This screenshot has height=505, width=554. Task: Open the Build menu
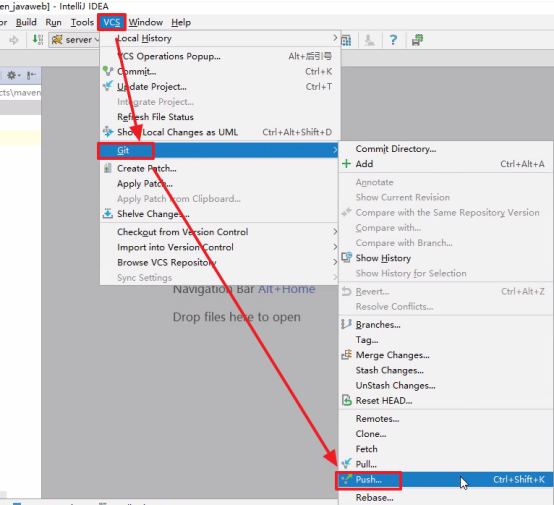pos(26,23)
